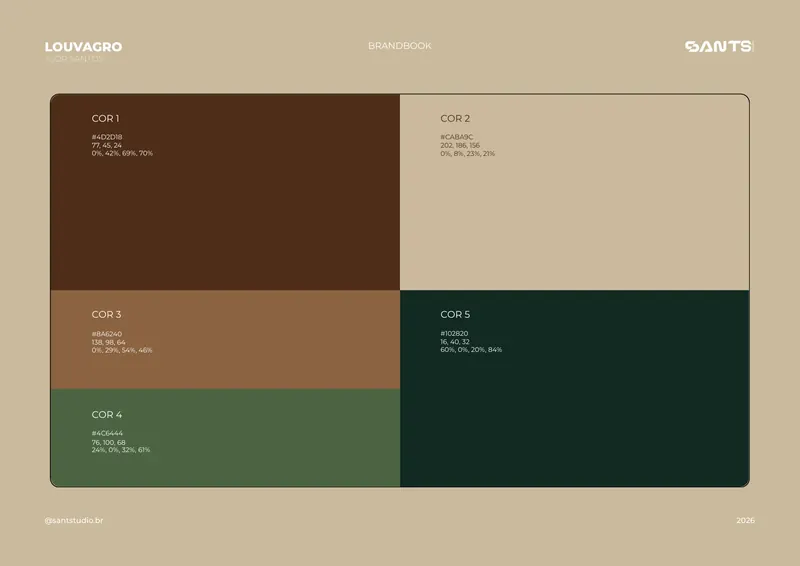Select the COR 4 heading
This screenshot has height=566, width=800.
pyautogui.click(x=107, y=414)
